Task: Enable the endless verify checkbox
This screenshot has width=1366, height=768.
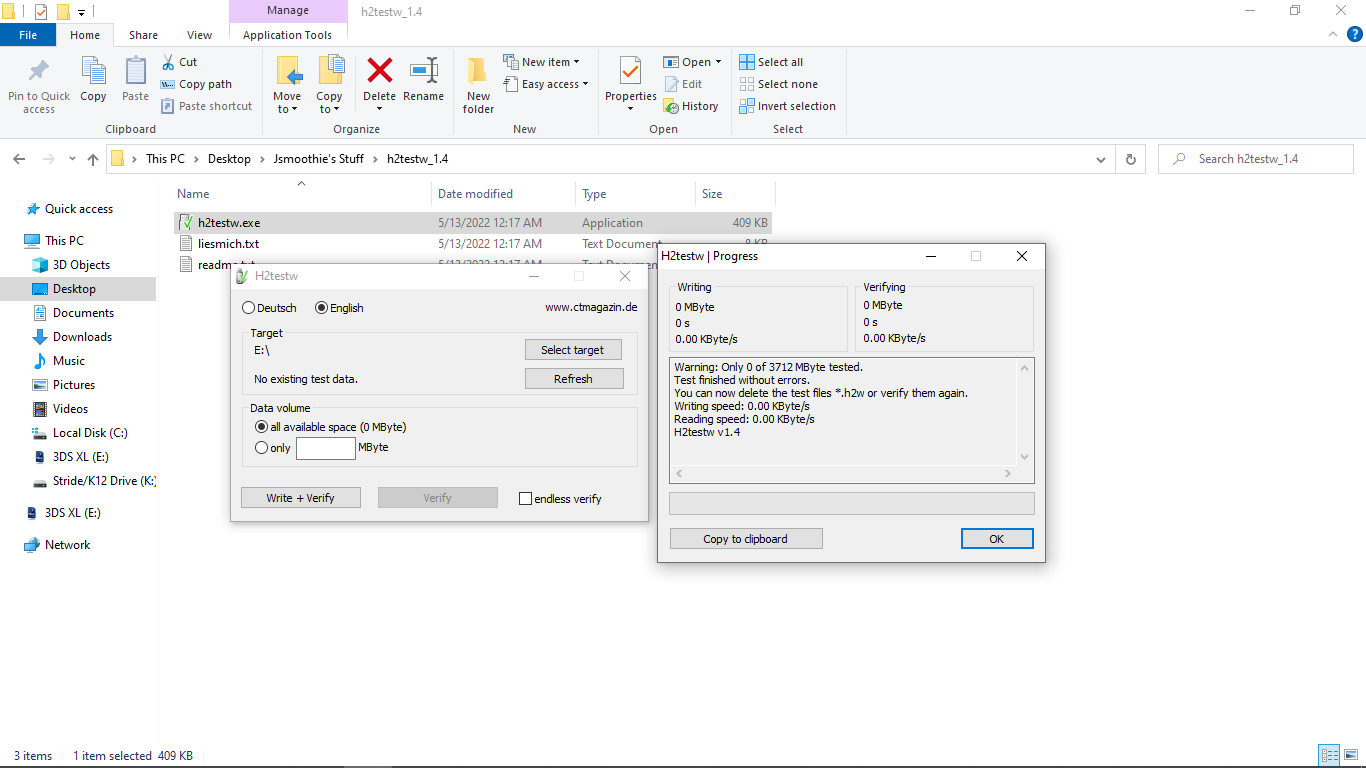Action: coord(525,498)
